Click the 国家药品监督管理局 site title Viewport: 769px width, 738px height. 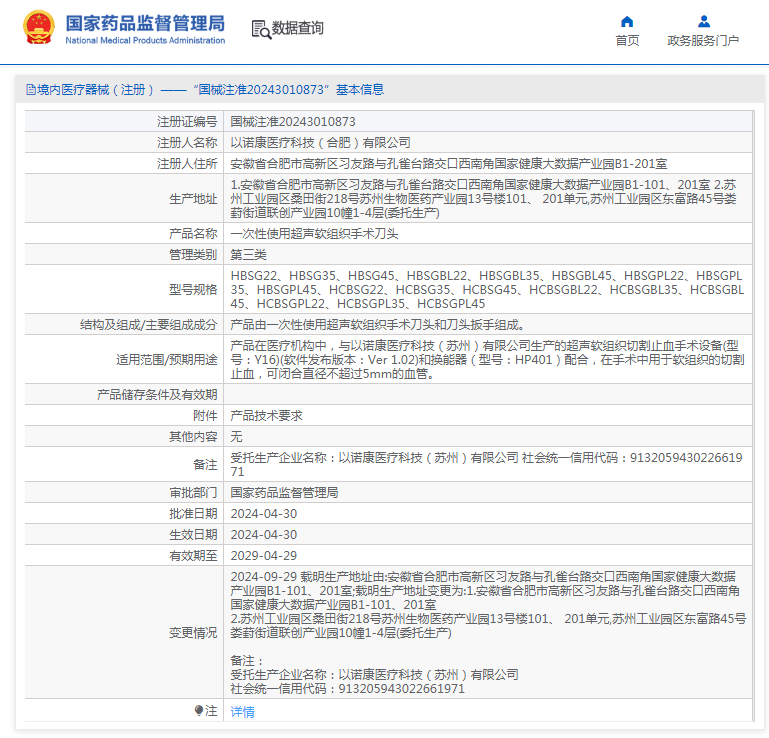[x=145, y=23]
